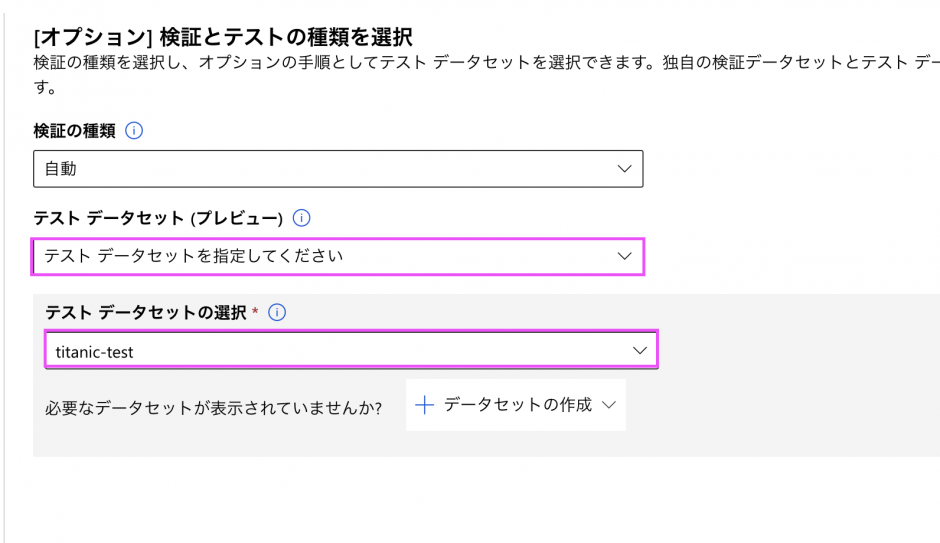This screenshot has height=543, width=940.
Task: Click info icon next to テスト データセット (プレビュー)
Action: [302, 218]
